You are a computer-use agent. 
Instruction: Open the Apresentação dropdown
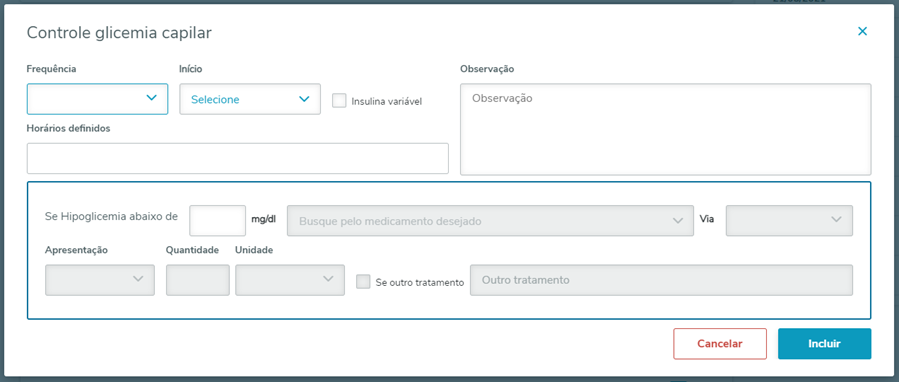point(100,280)
